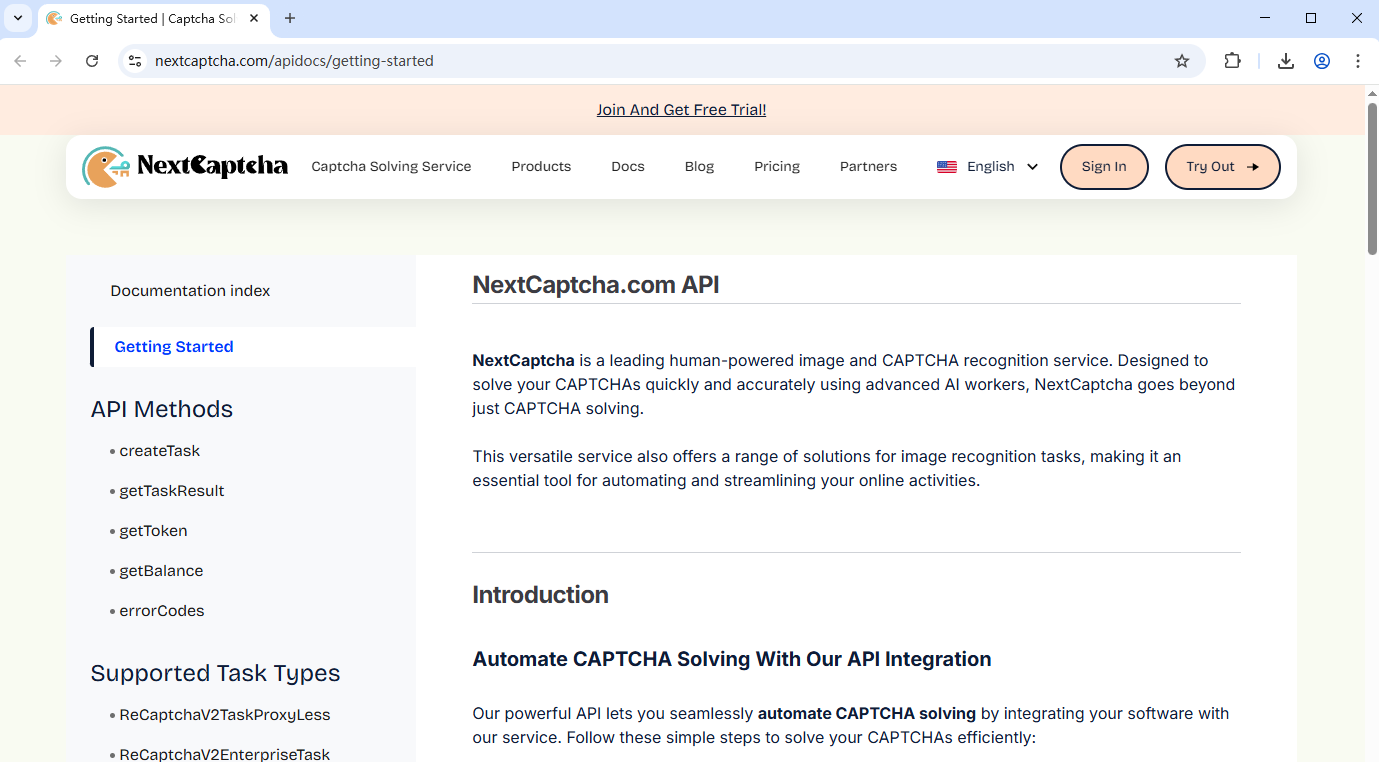1379x762 pixels.
Task: Maximize the Chrome window
Action: [x=1311, y=18]
